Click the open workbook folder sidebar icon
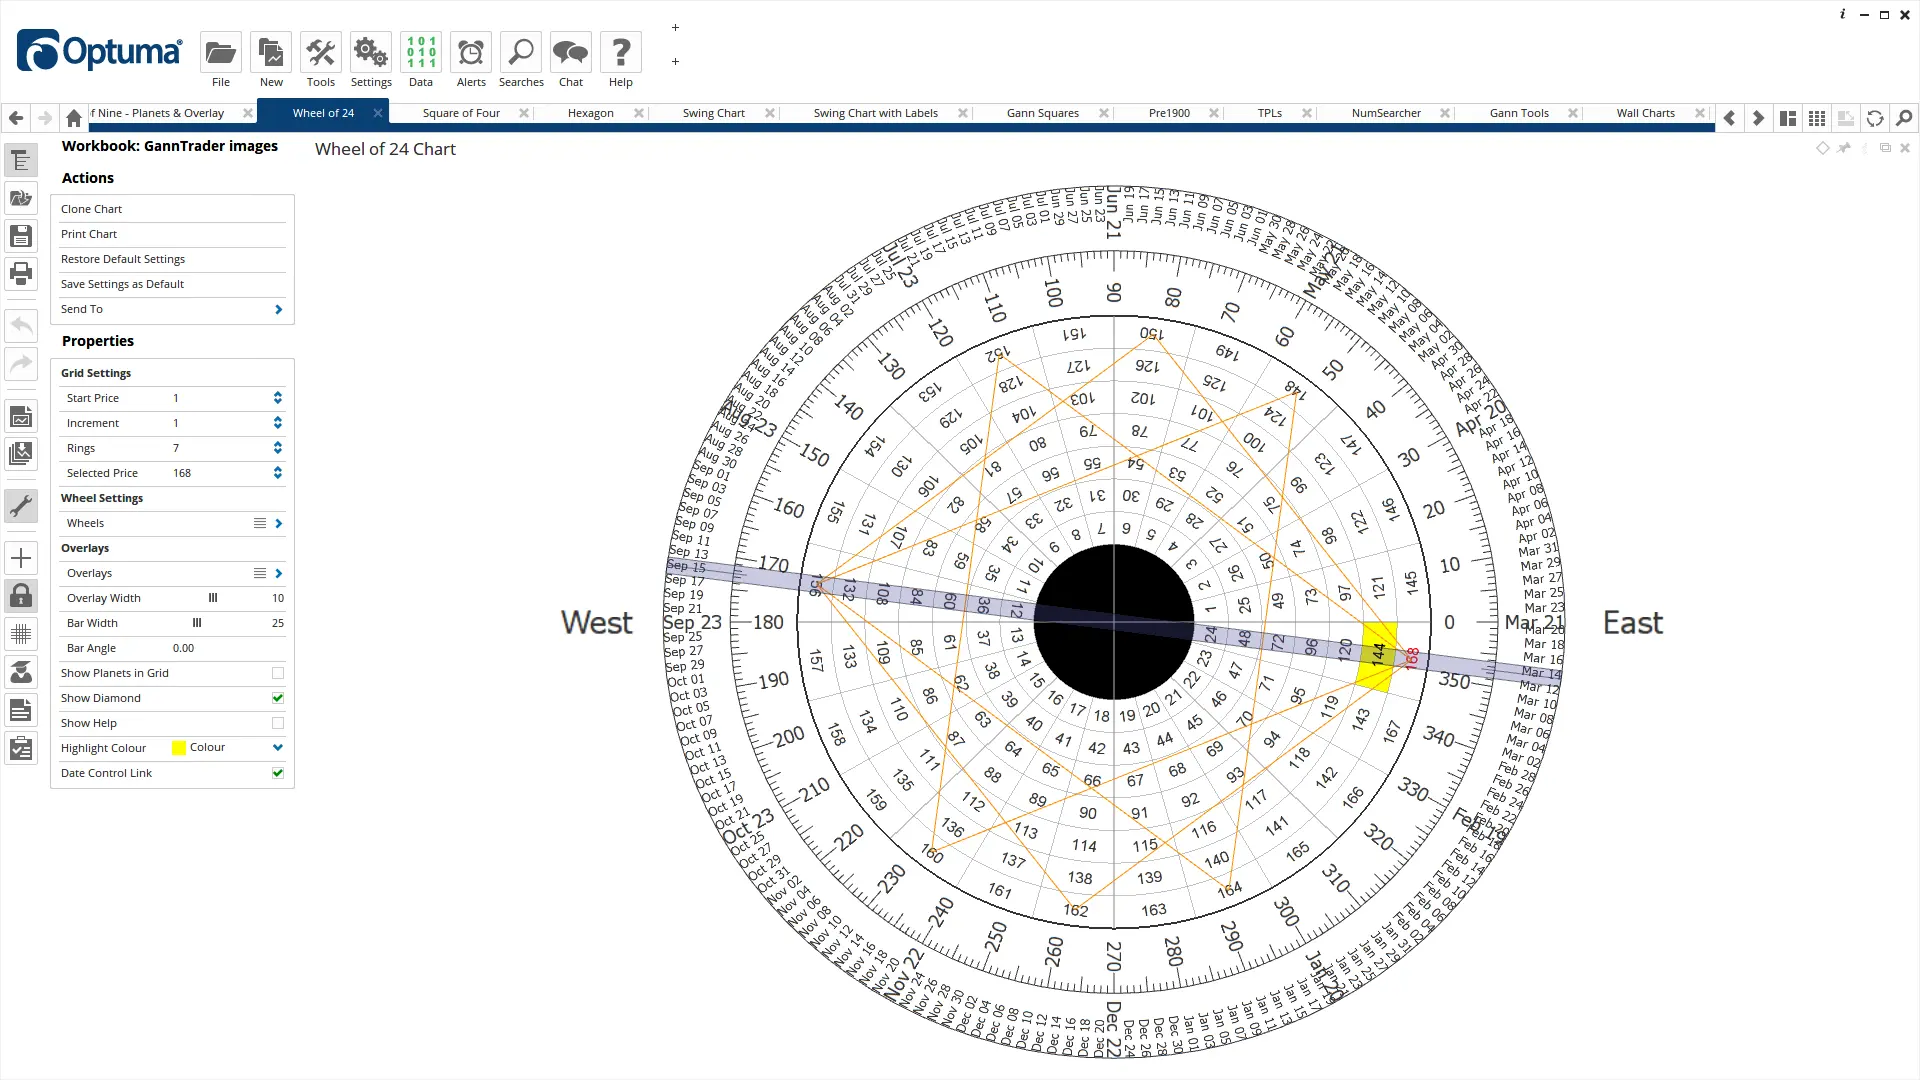The height and width of the screenshot is (1080, 1920). [21, 198]
